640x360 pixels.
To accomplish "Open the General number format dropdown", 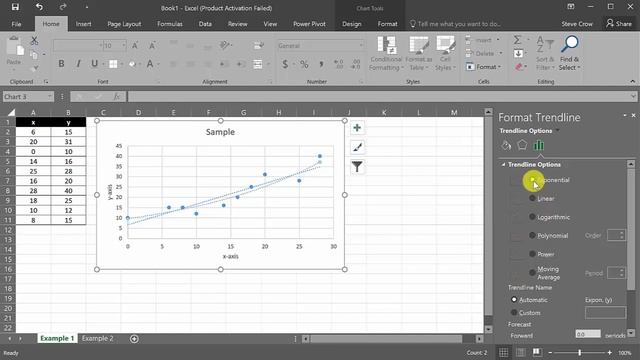I will pyautogui.click(x=361, y=46).
